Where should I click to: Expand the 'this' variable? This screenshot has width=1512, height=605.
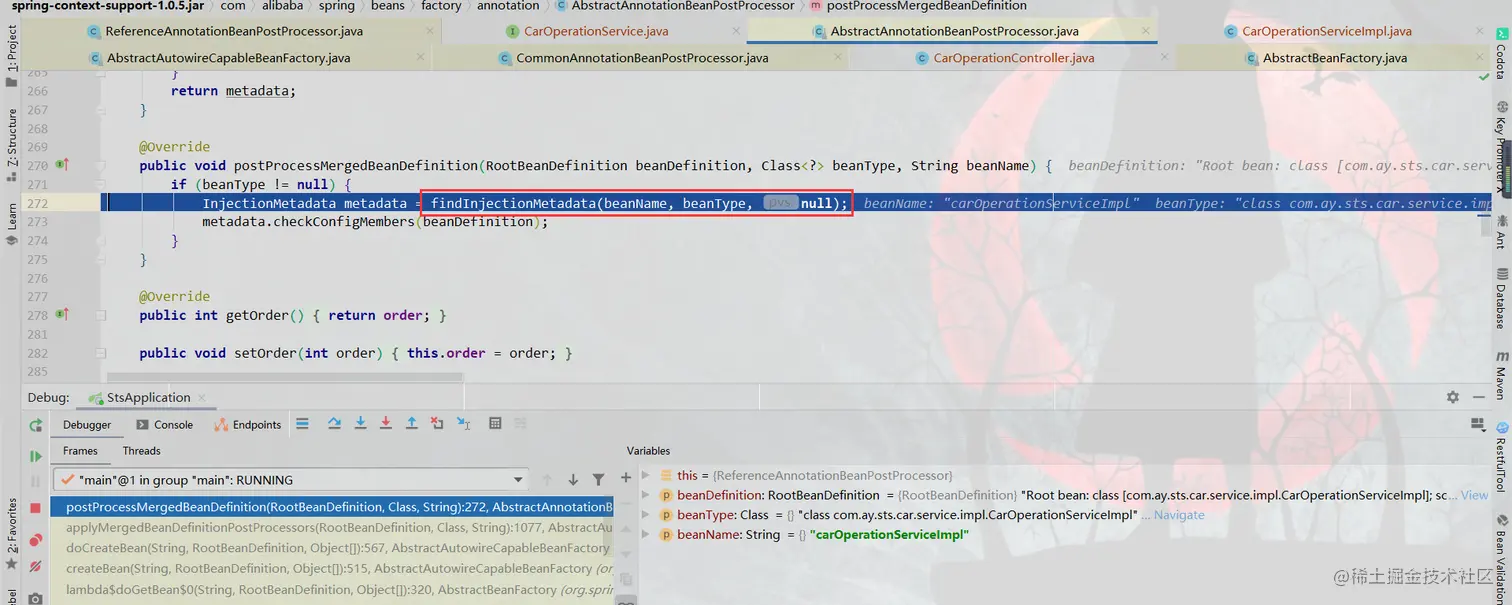point(646,475)
